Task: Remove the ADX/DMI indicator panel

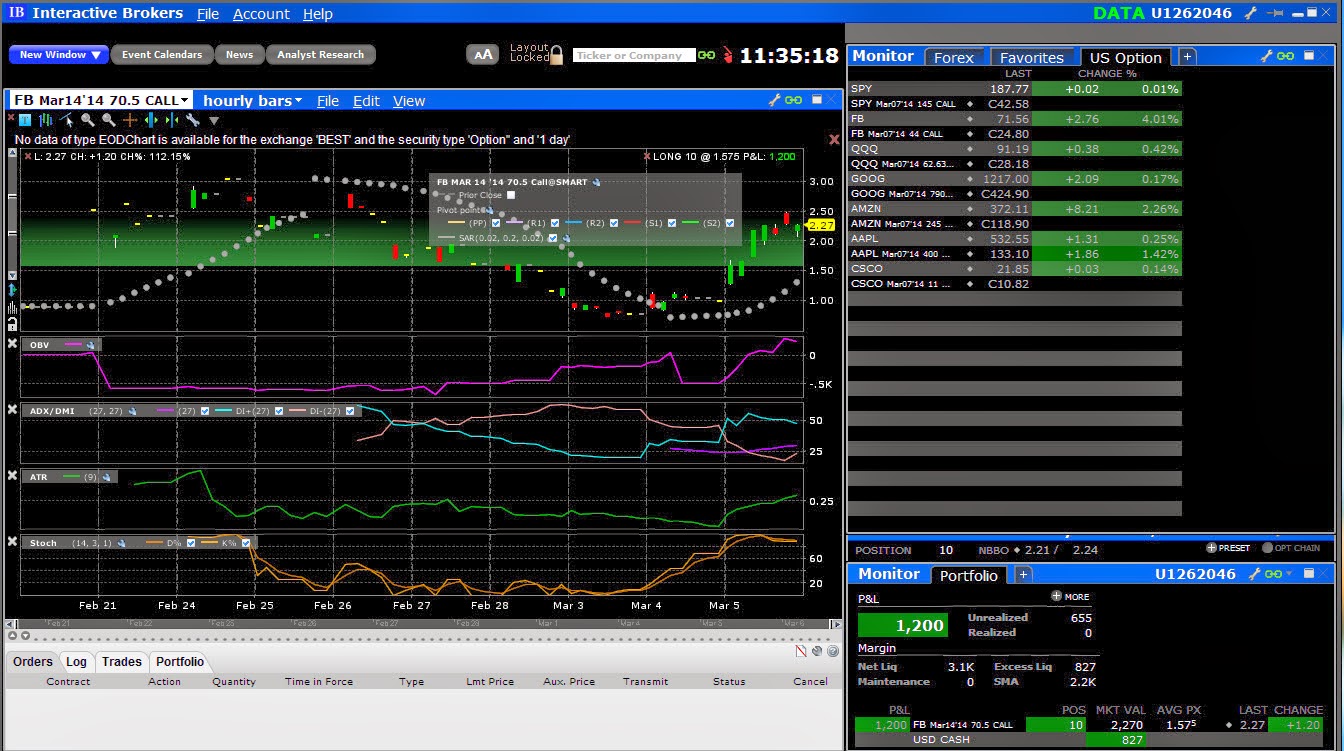Action: (x=12, y=409)
